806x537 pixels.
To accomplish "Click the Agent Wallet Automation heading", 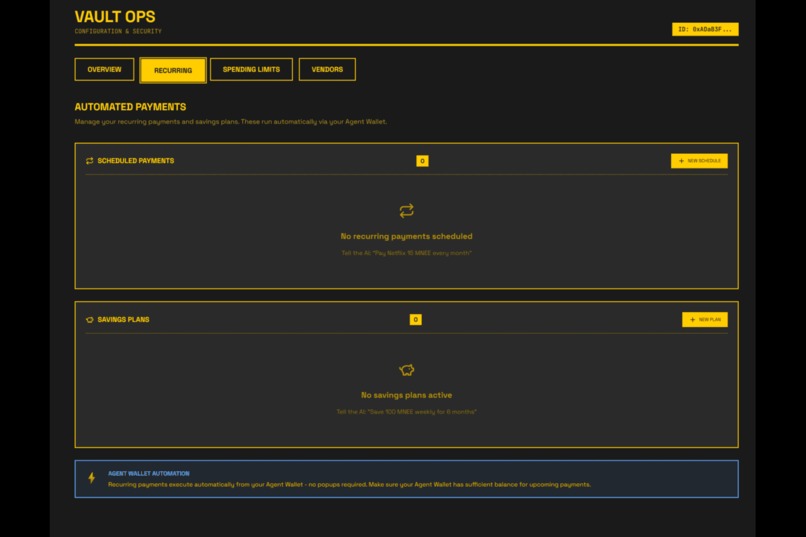I will (x=149, y=473).
